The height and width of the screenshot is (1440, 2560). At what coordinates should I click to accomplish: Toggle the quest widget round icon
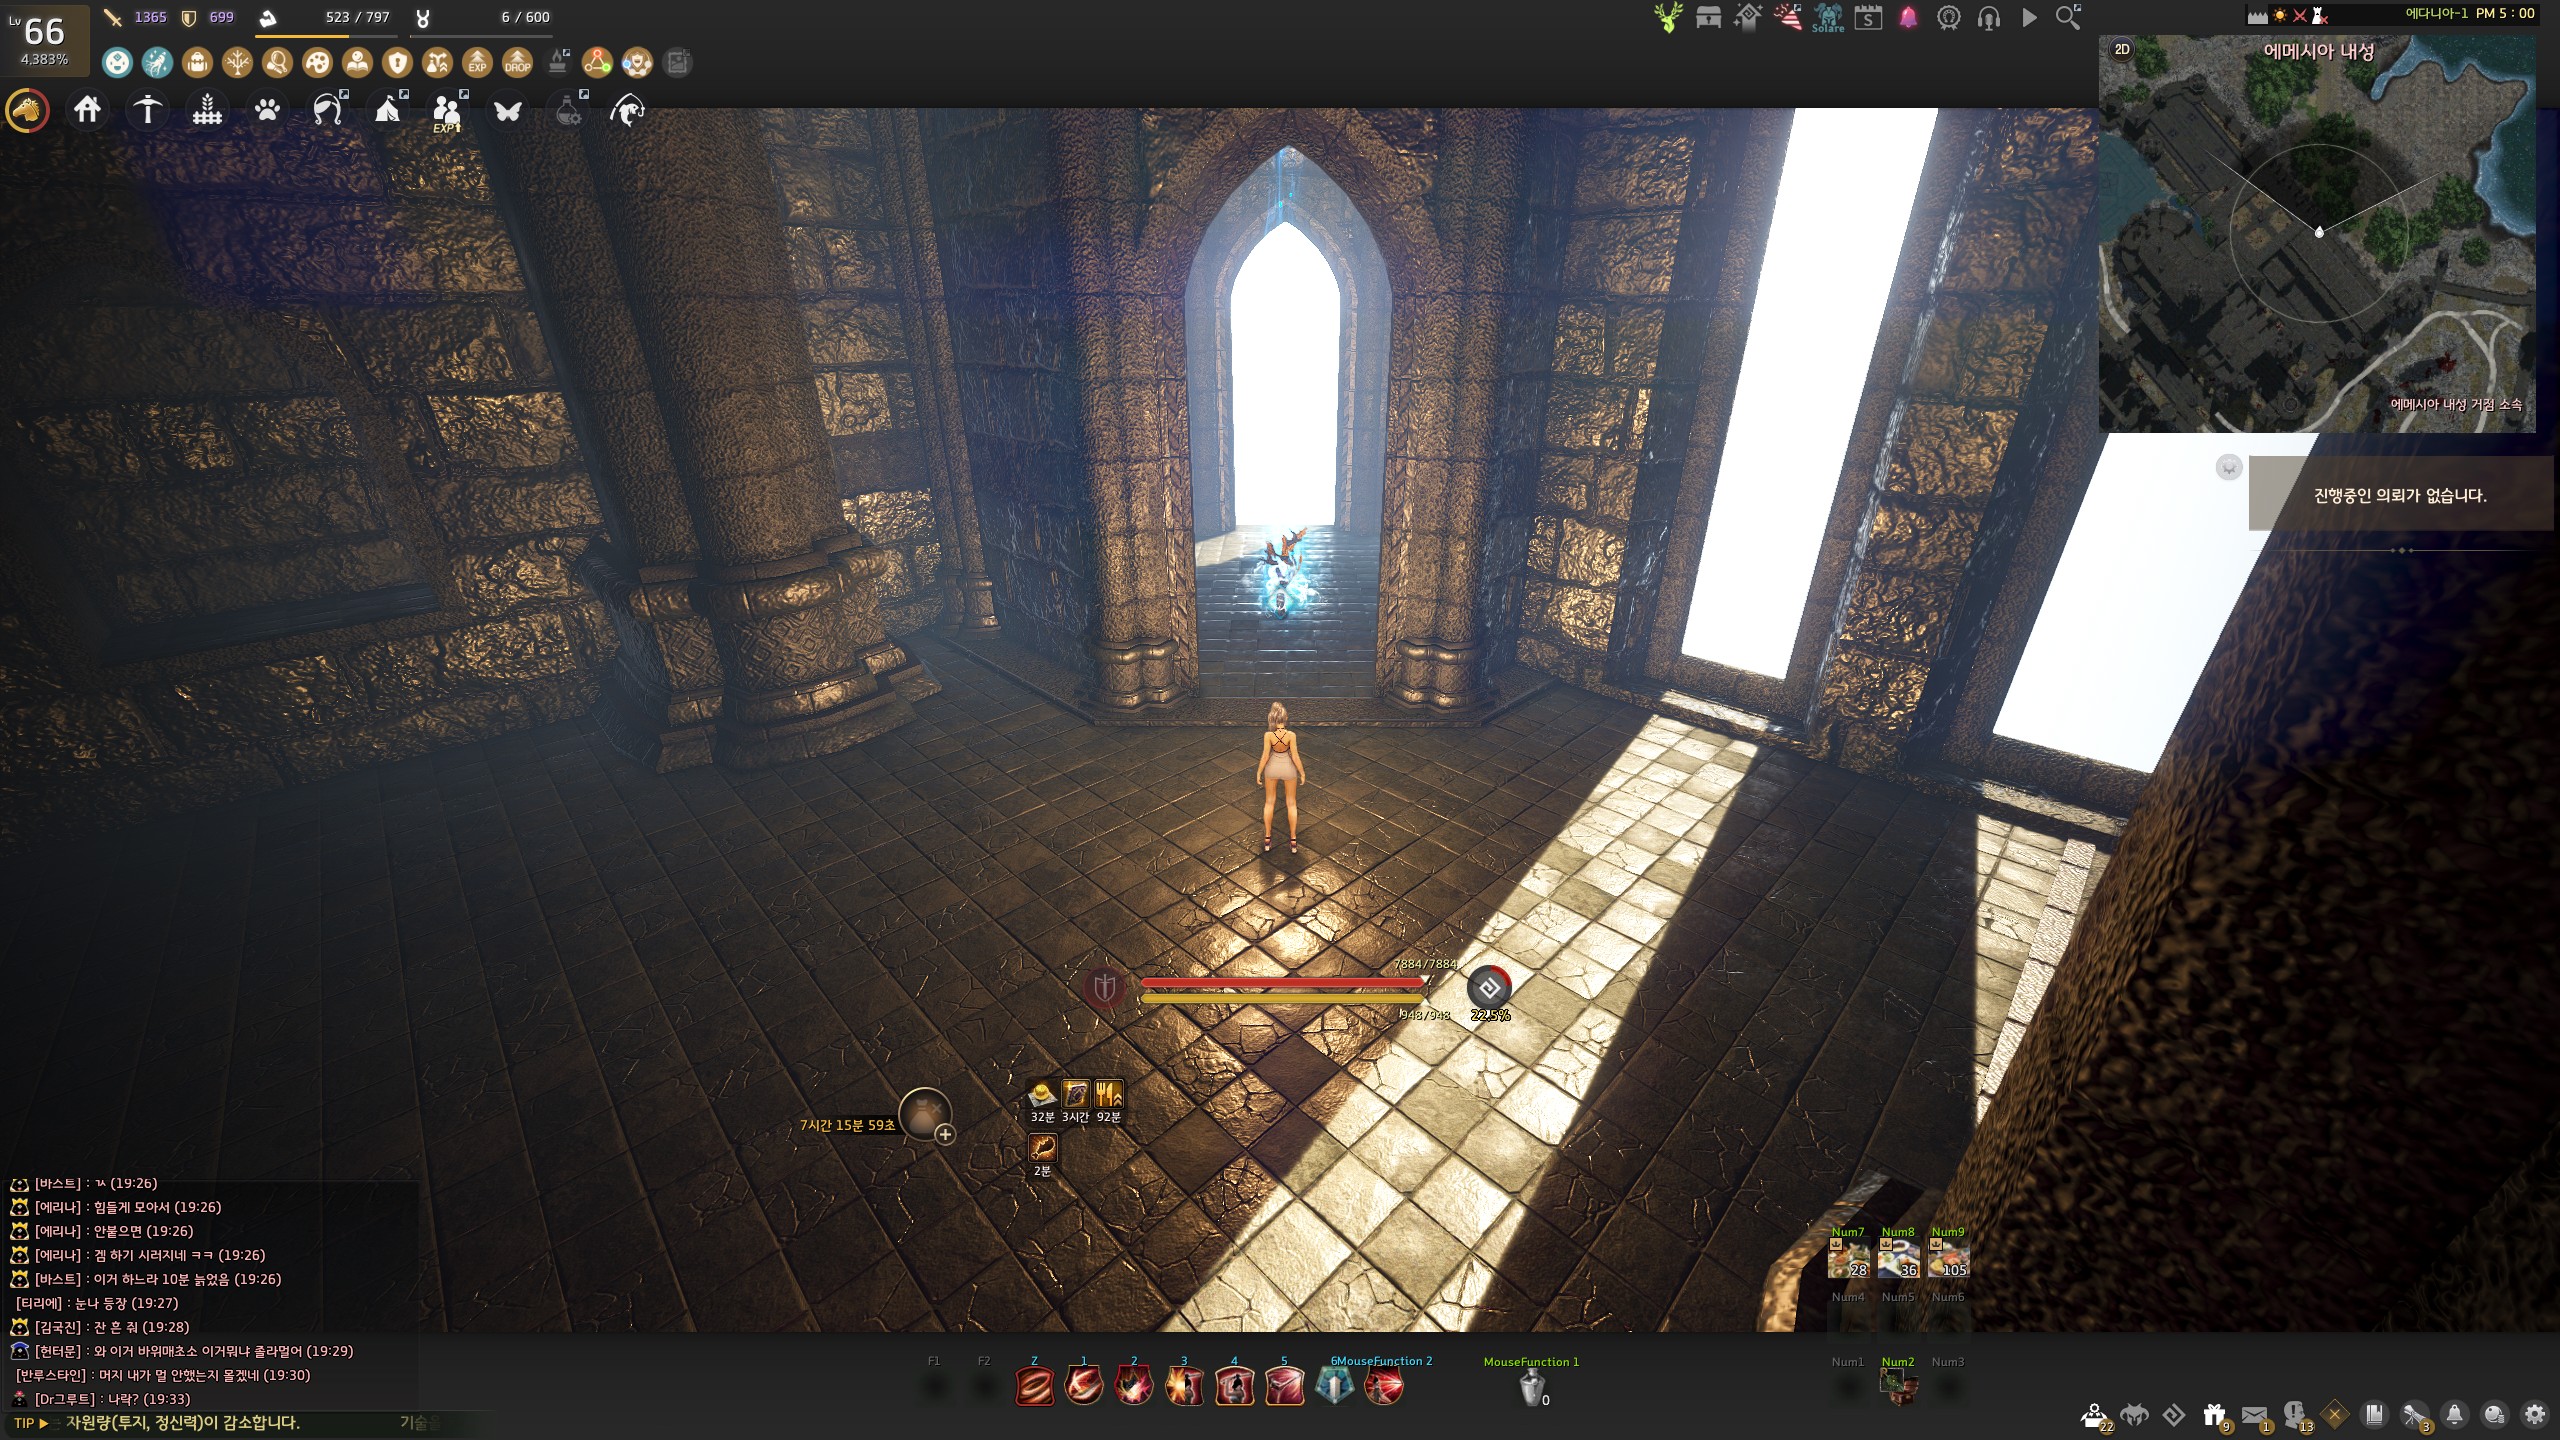coord(2229,467)
